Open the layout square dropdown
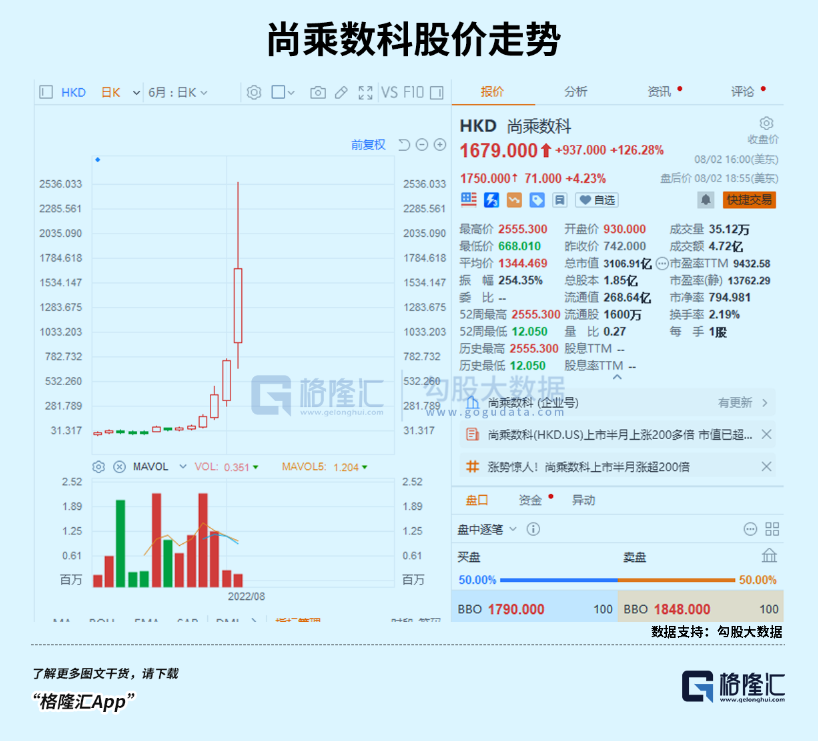The image size is (818, 741). (x=283, y=92)
